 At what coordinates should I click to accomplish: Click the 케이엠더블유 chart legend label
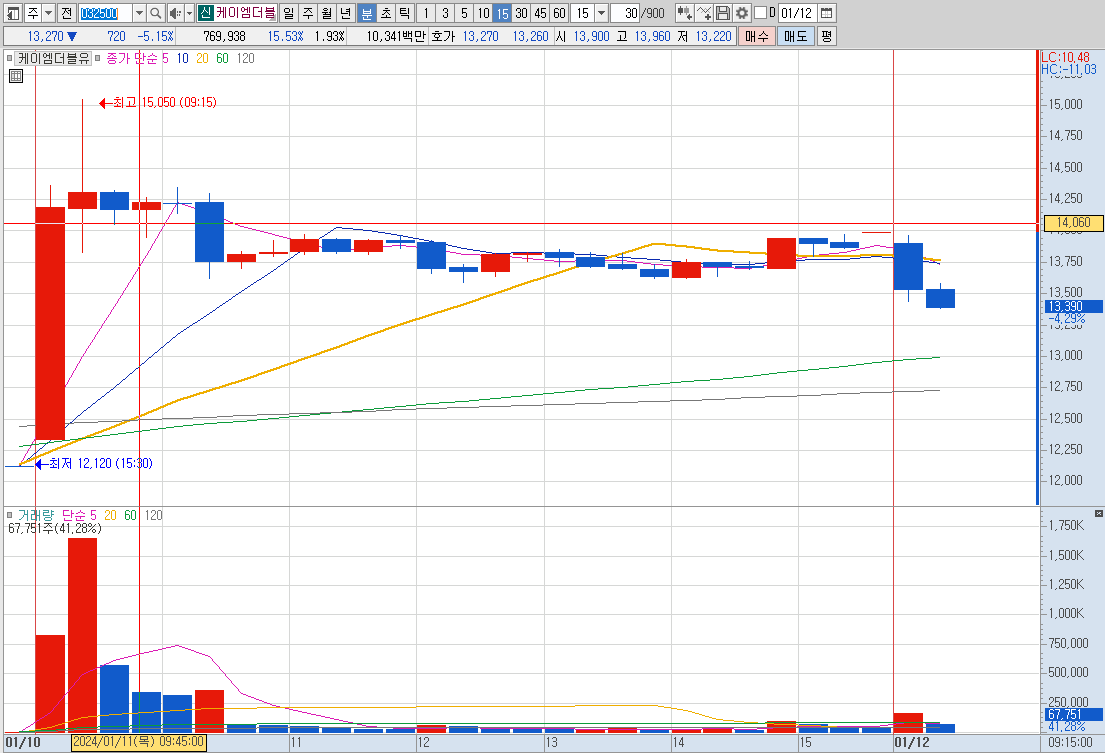(x=54, y=58)
